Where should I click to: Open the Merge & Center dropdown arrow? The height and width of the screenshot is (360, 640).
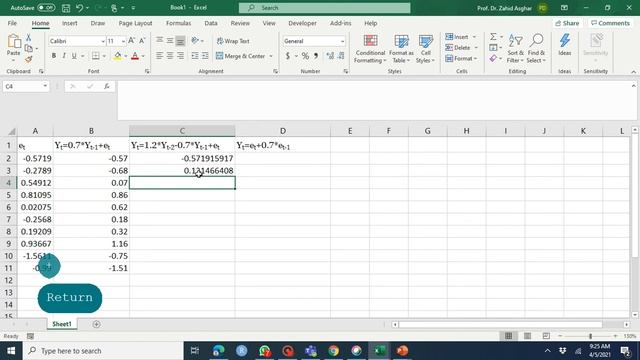271,56
